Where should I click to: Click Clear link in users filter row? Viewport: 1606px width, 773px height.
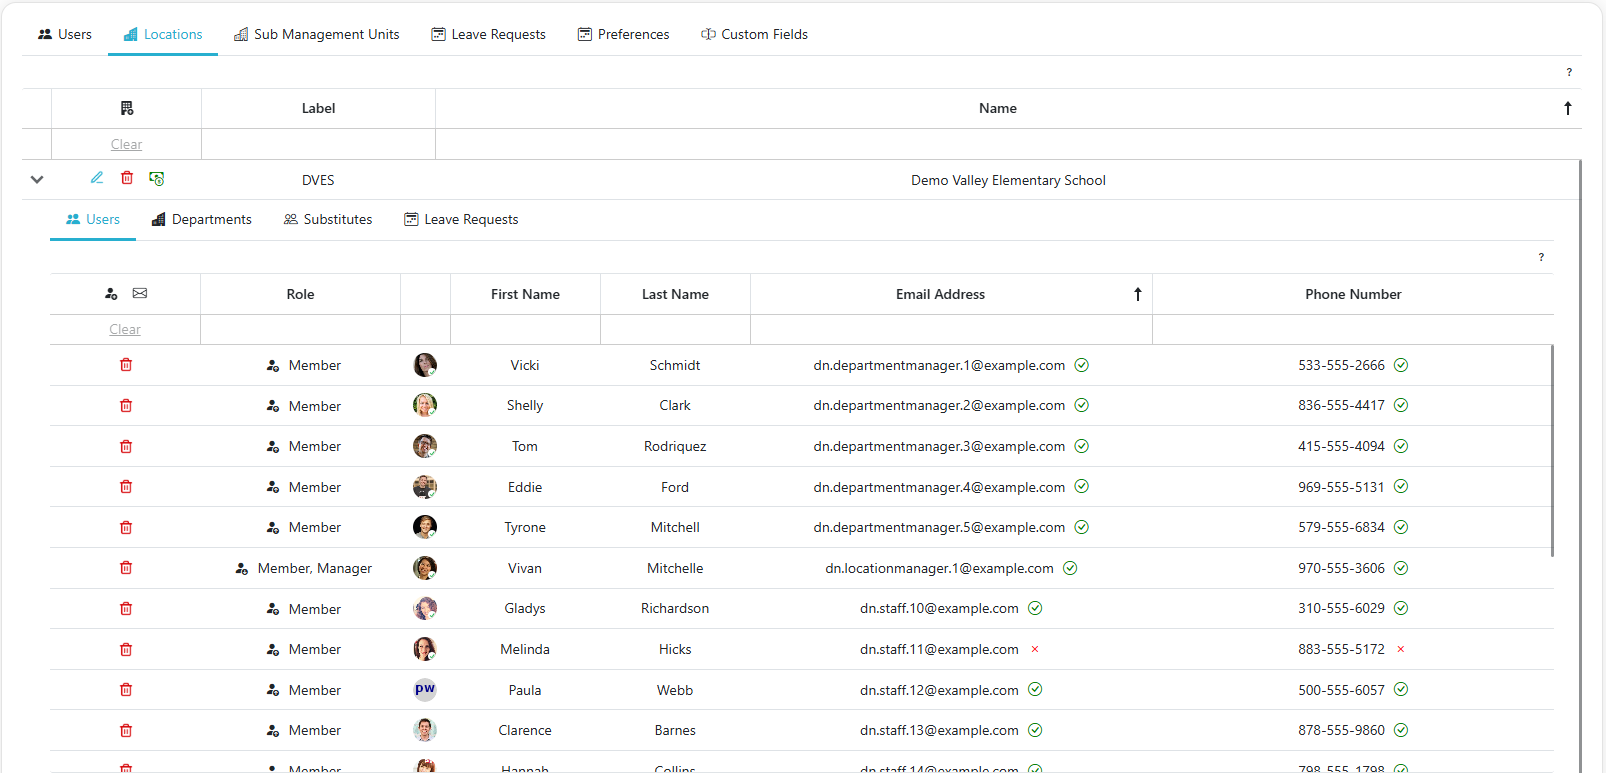click(125, 330)
